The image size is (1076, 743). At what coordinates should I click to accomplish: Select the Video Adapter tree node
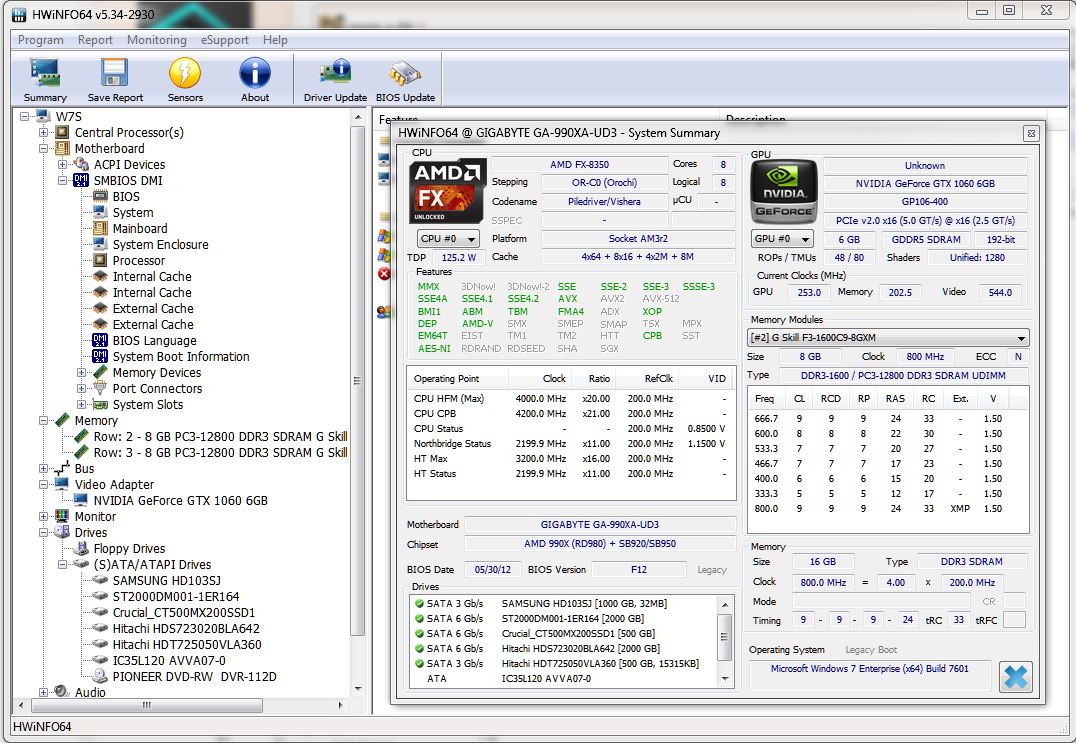tap(114, 485)
